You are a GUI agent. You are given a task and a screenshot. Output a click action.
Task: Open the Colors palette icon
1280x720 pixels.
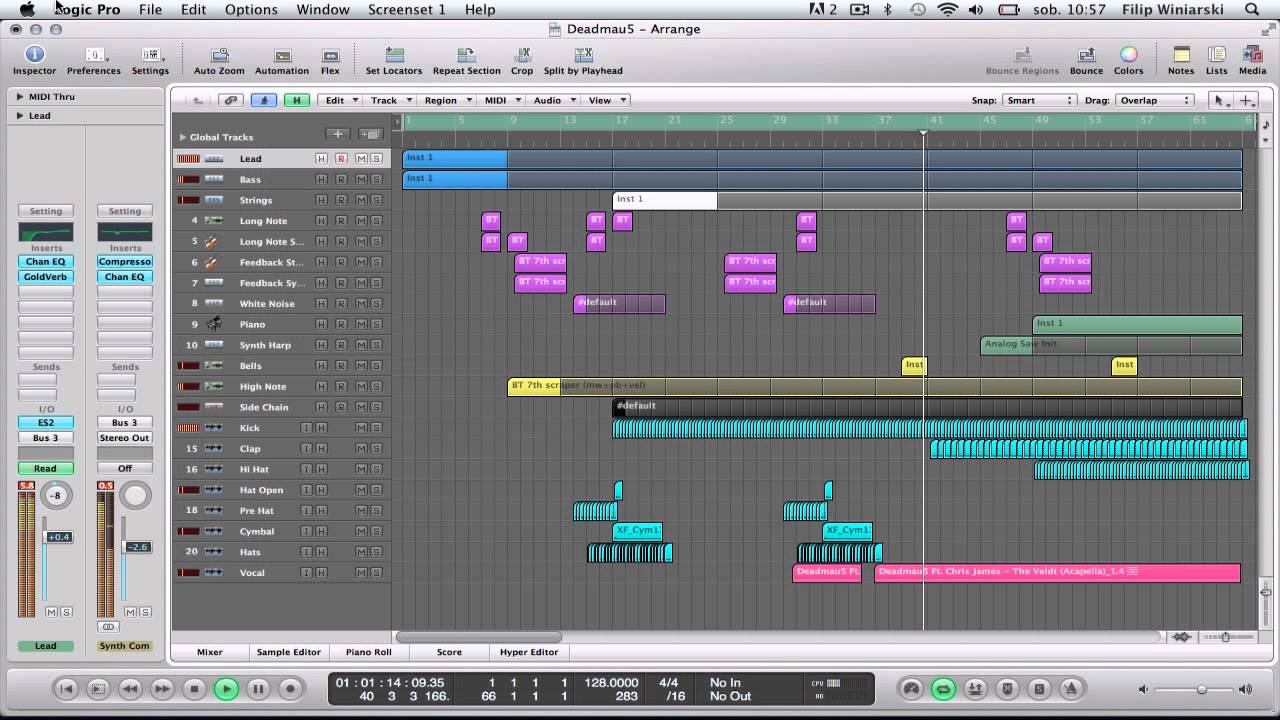[1128, 55]
